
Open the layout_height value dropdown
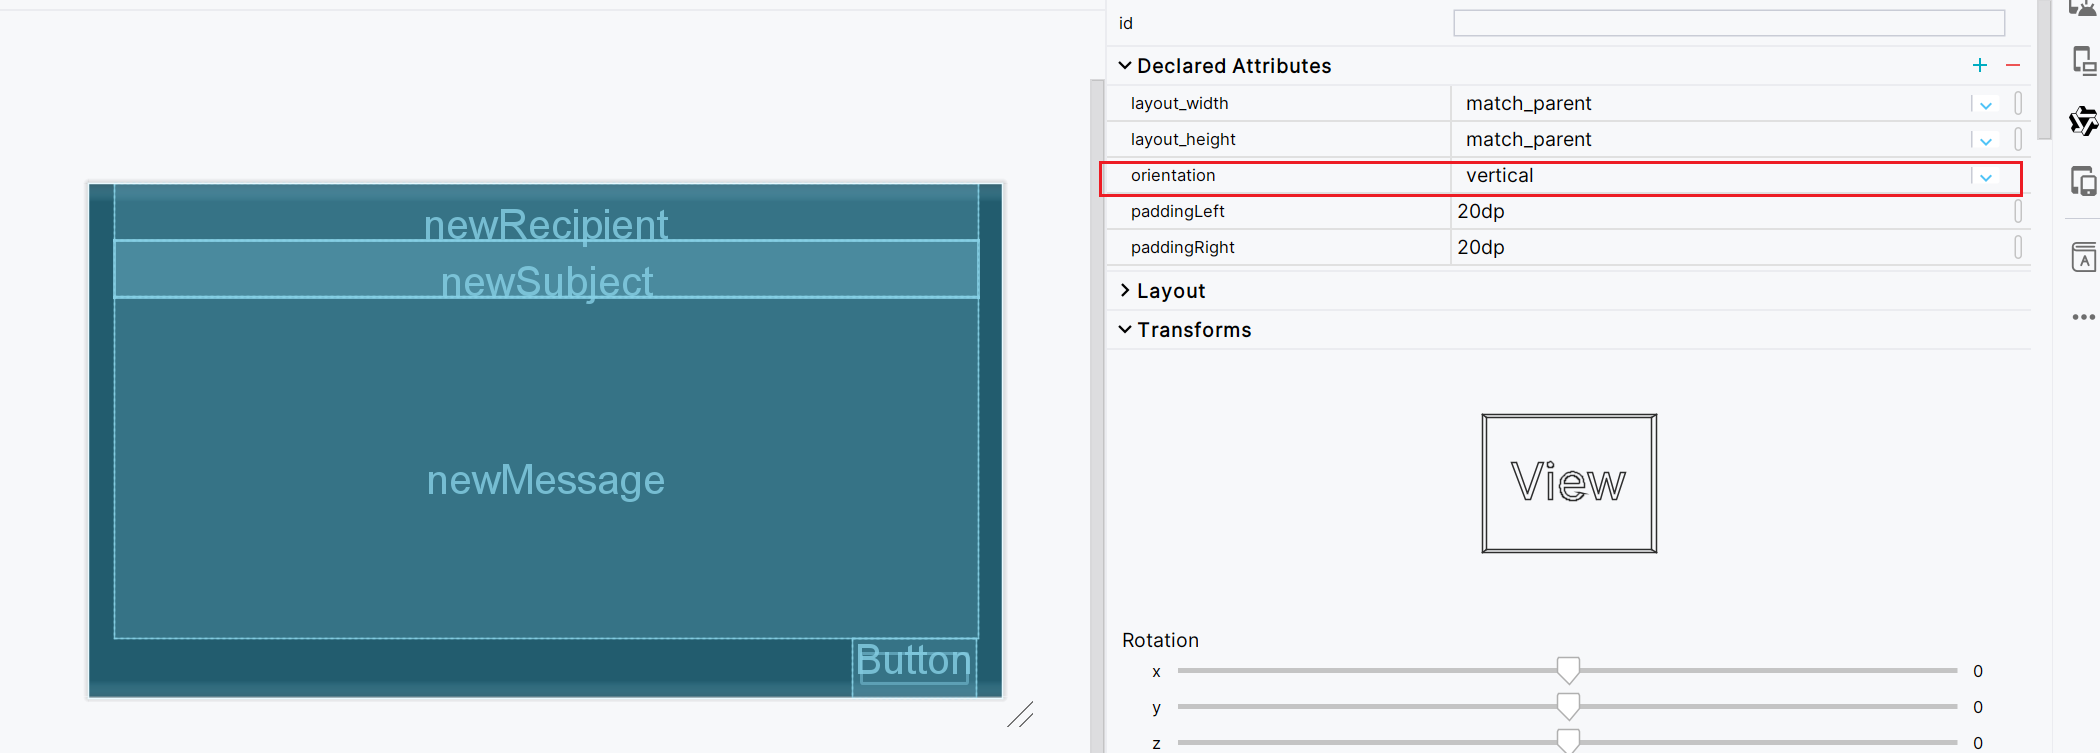tap(1986, 140)
